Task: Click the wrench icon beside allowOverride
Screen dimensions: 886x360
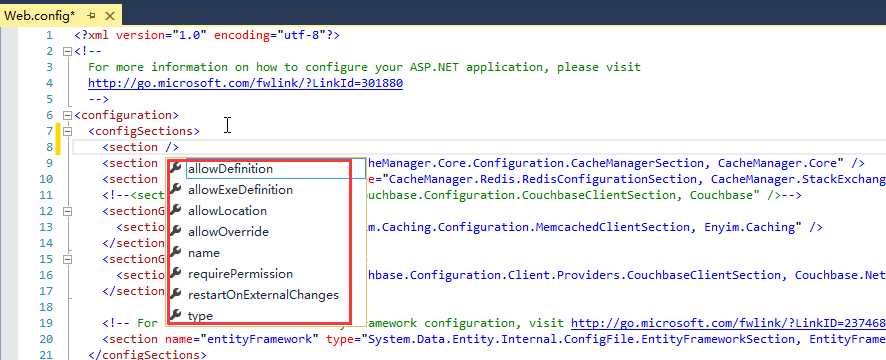Action: click(176, 231)
